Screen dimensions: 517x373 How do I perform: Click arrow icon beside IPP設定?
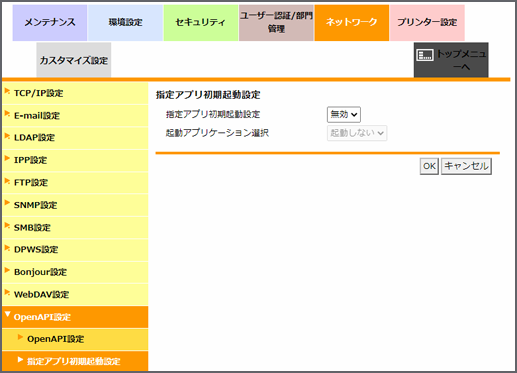7,158
